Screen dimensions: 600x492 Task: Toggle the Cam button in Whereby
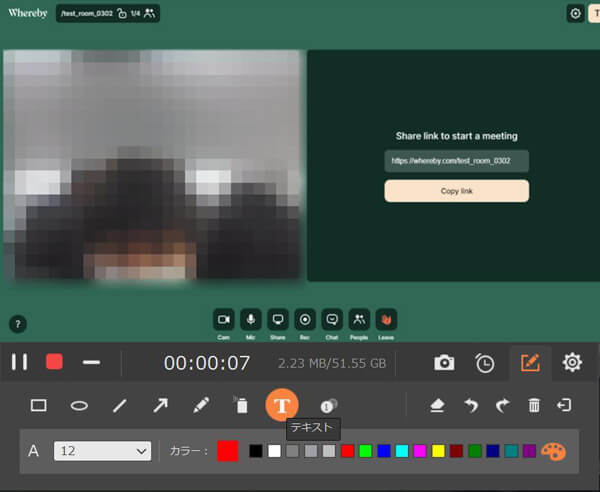coord(224,319)
